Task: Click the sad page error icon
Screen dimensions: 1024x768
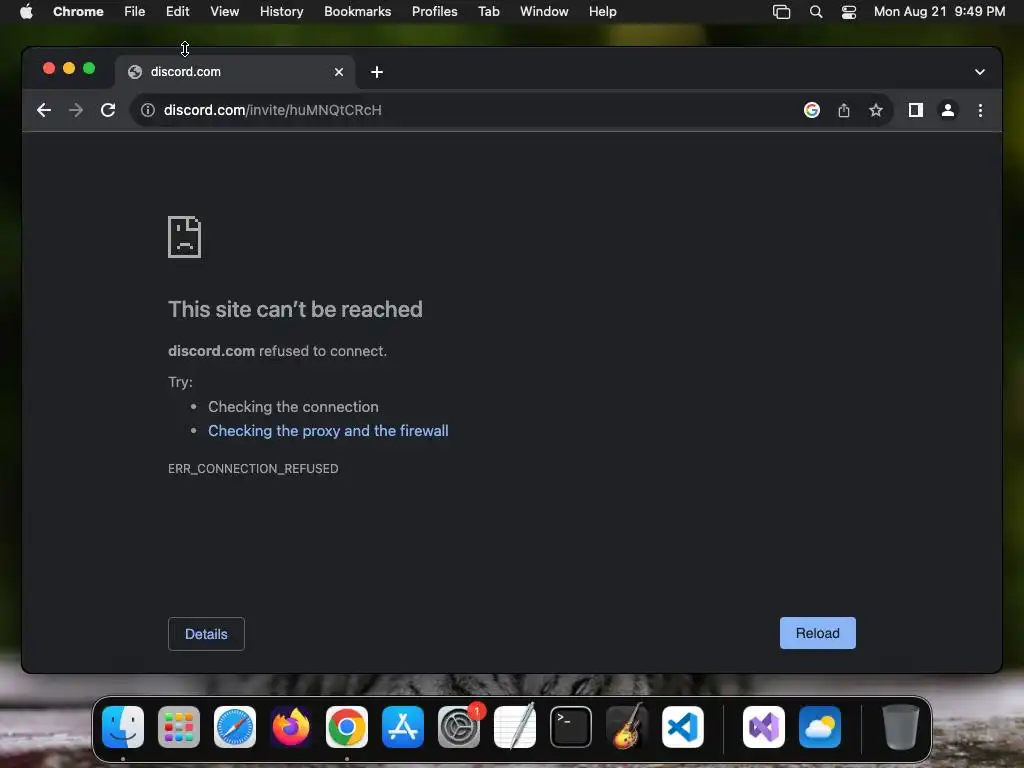Action: [185, 237]
